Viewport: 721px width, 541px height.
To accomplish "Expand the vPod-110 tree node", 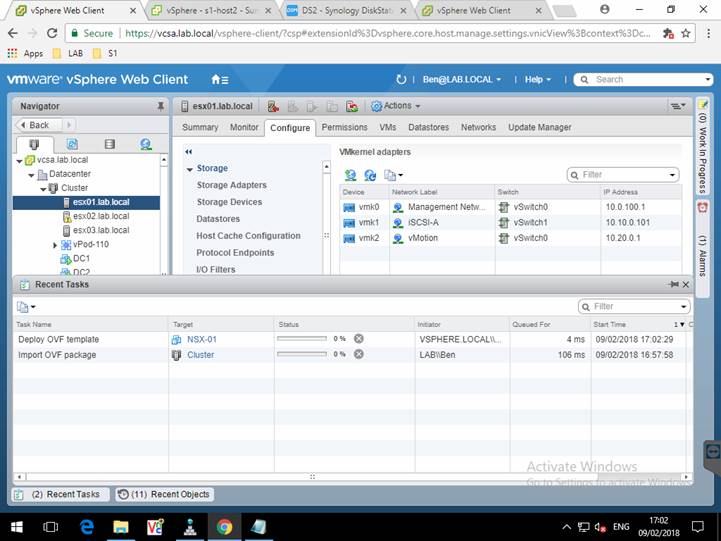I will click(55, 245).
